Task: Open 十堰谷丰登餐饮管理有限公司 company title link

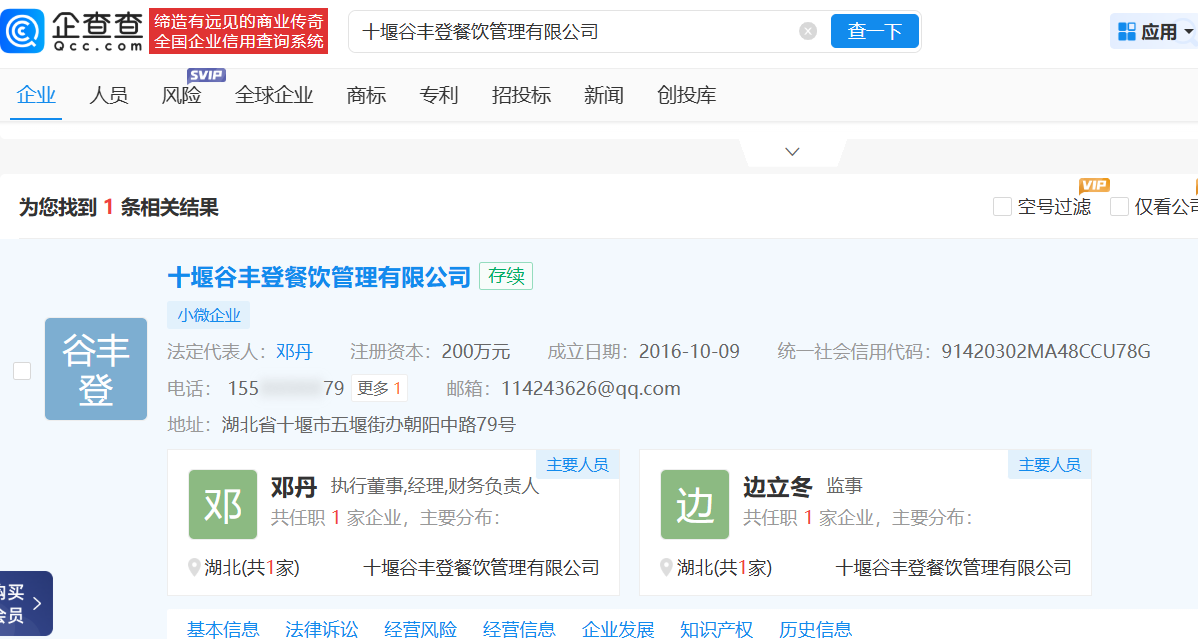Action: pyautogui.click(x=319, y=277)
